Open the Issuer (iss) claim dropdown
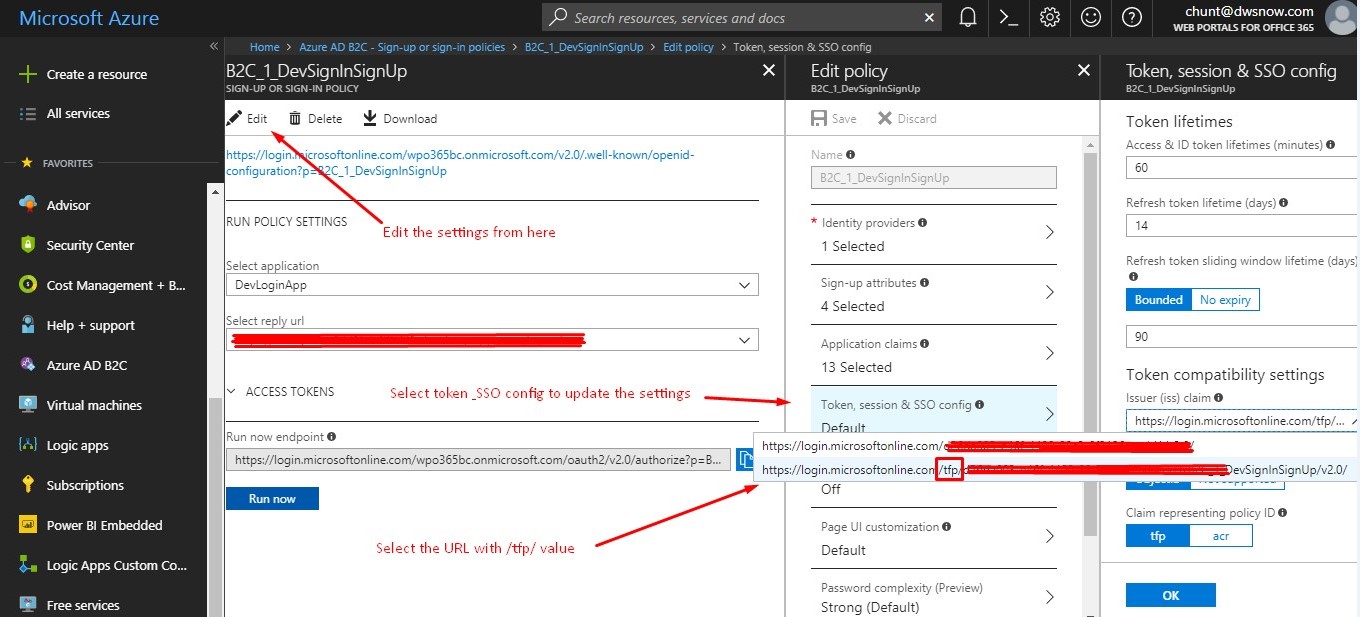The image size is (1360, 617). pos(1242,421)
